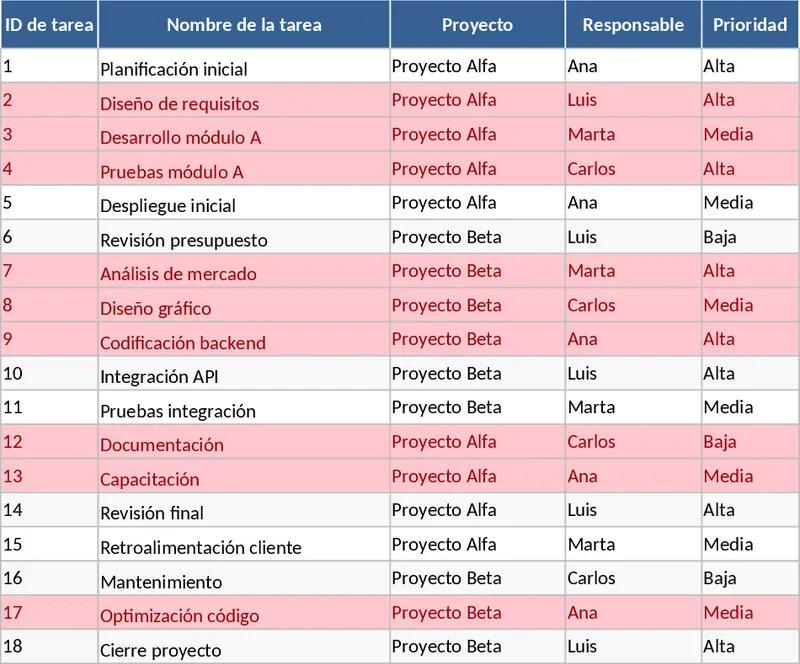Select the "Nombre de la tarea" header cell

(243, 25)
